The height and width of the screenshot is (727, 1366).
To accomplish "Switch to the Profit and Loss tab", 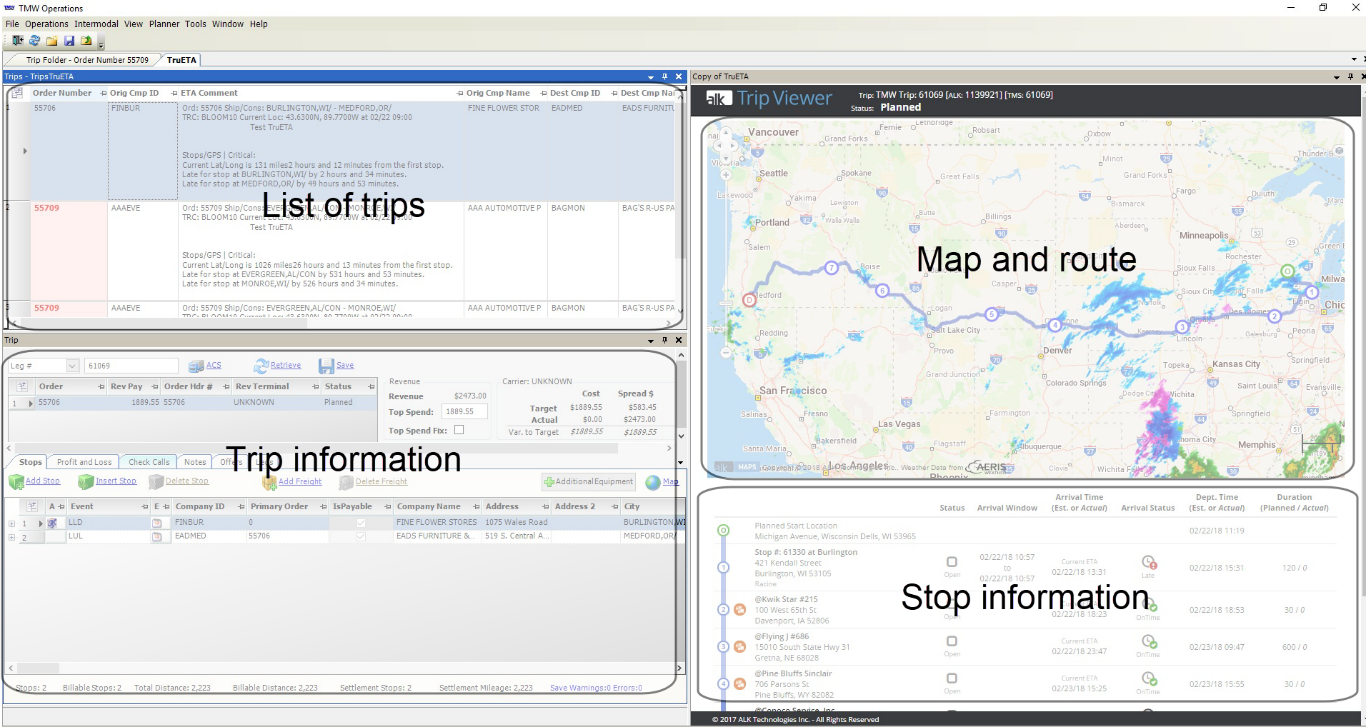I will point(84,462).
